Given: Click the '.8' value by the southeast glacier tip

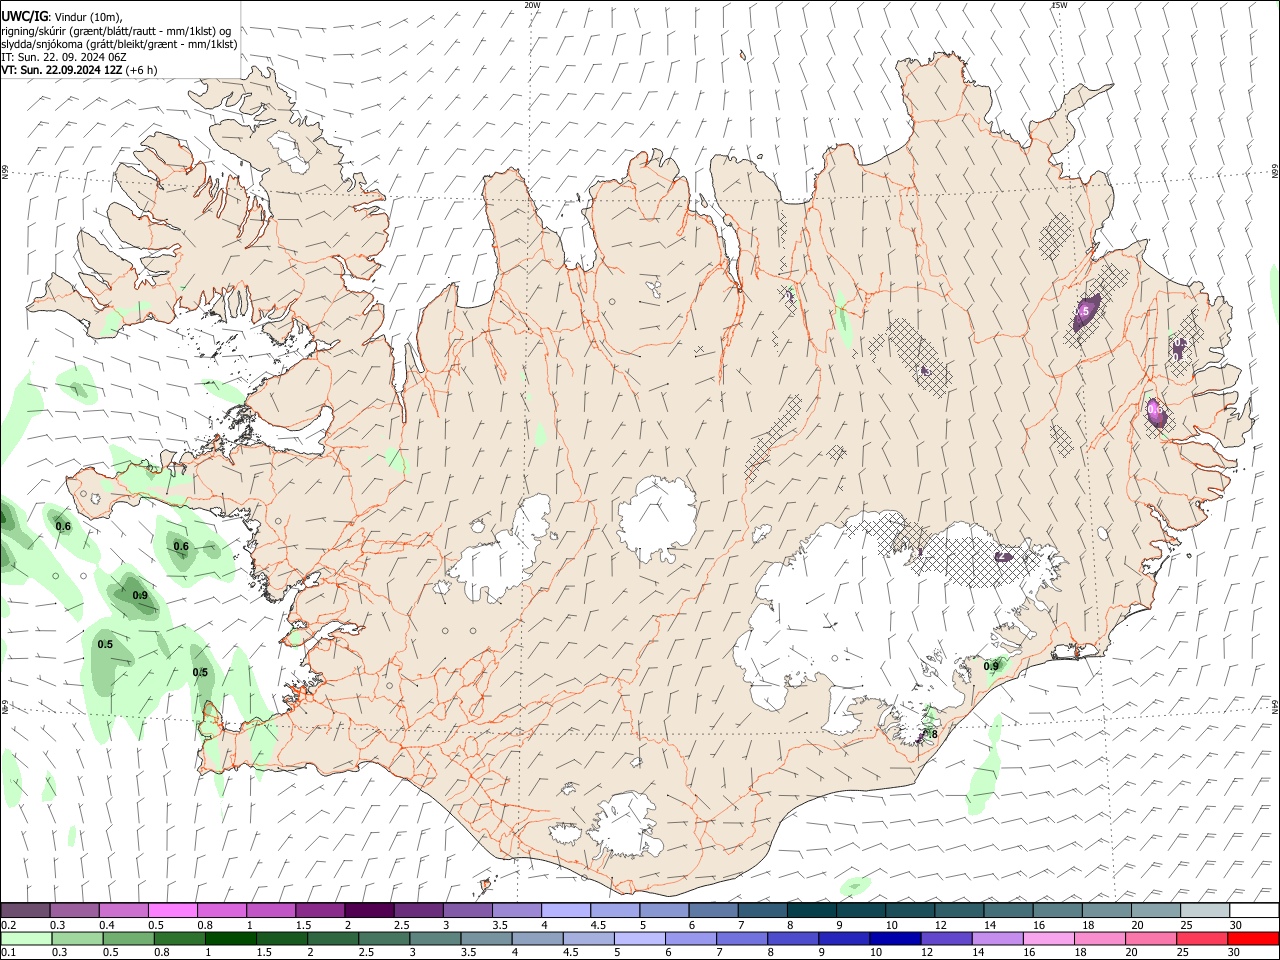Looking at the screenshot, I should click(931, 734).
